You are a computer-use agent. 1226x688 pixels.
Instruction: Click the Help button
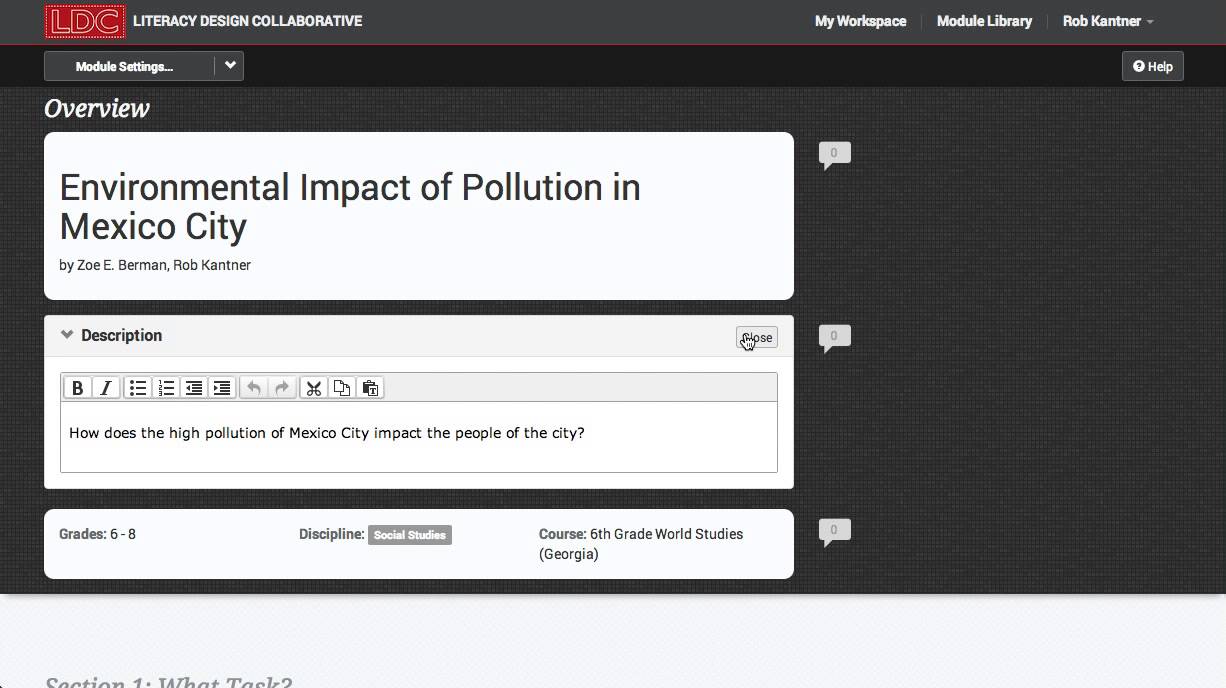click(x=1152, y=66)
